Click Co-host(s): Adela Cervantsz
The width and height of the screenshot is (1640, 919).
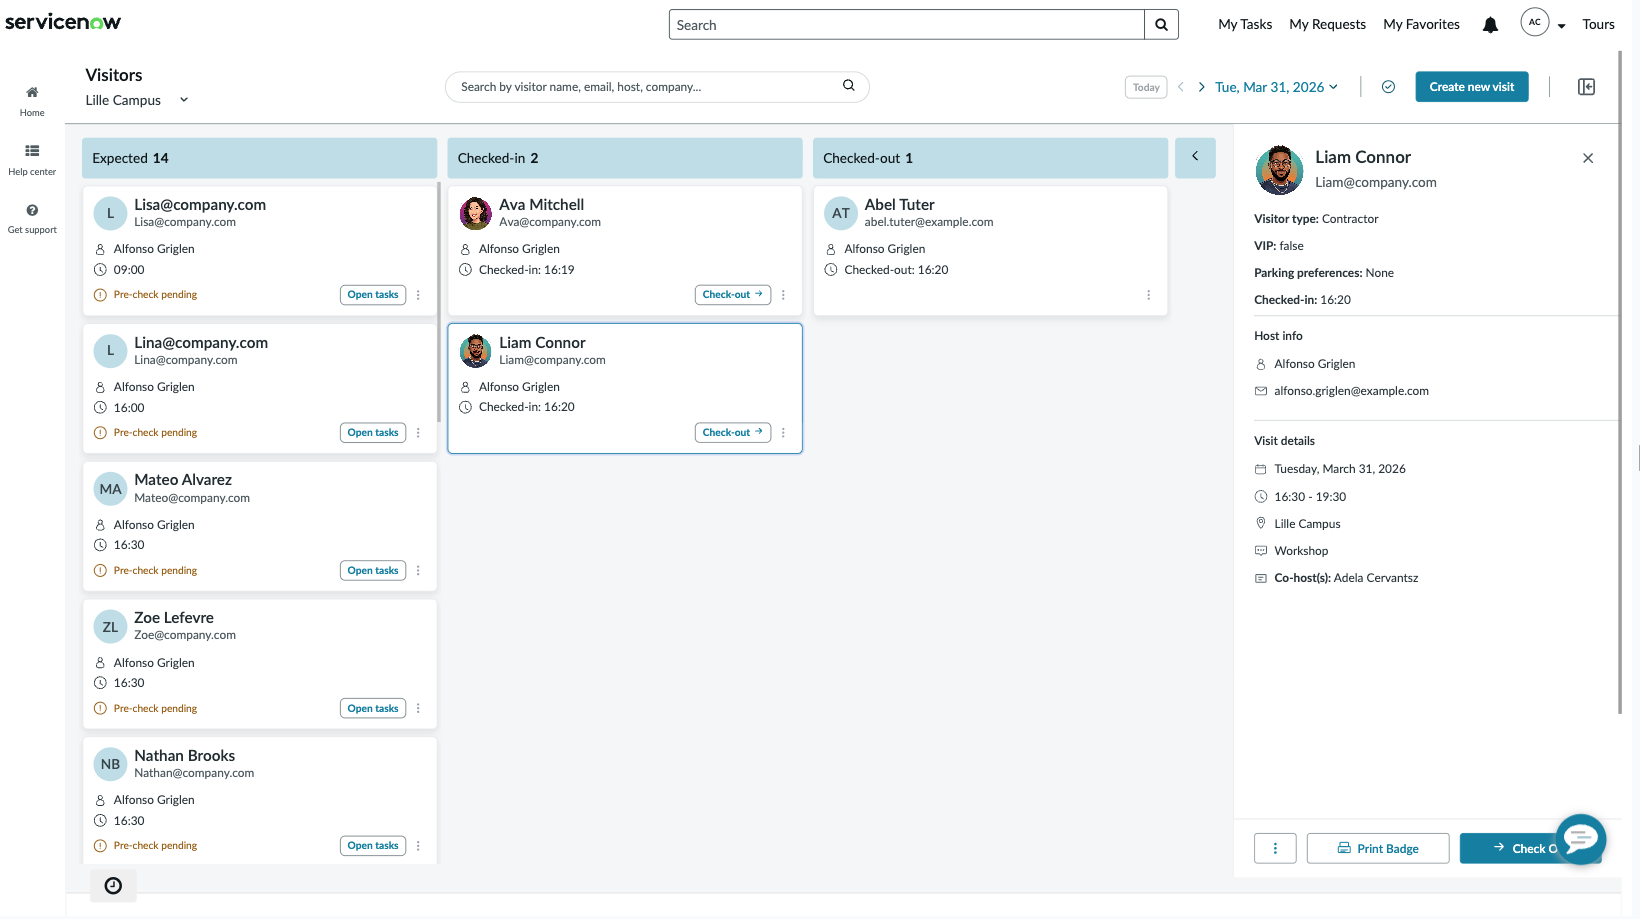pos(1346,578)
